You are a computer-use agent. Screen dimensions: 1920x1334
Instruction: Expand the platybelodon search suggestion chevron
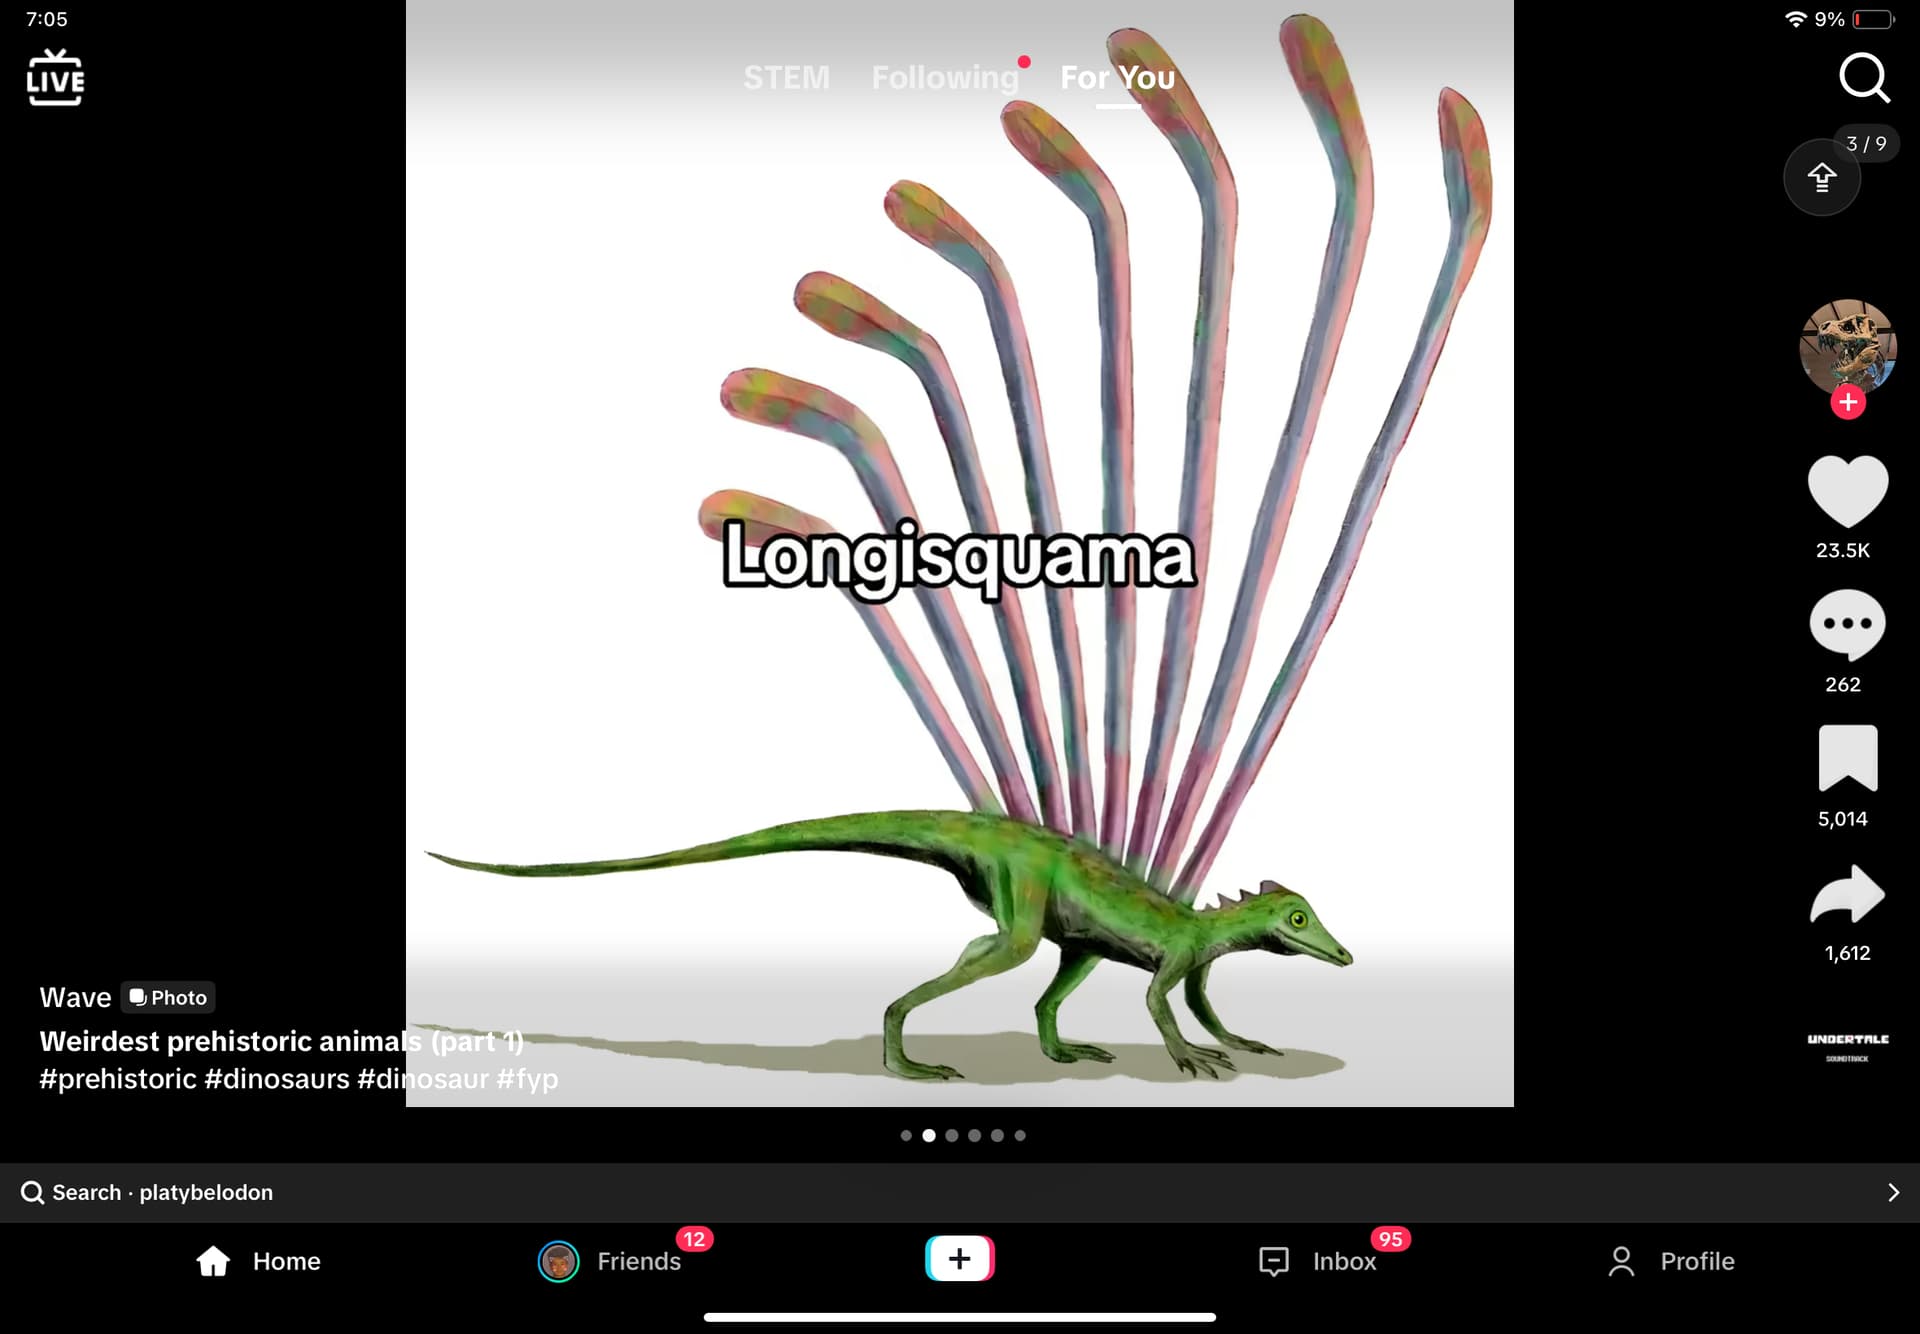pyautogui.click(x=1892, y=1192)
